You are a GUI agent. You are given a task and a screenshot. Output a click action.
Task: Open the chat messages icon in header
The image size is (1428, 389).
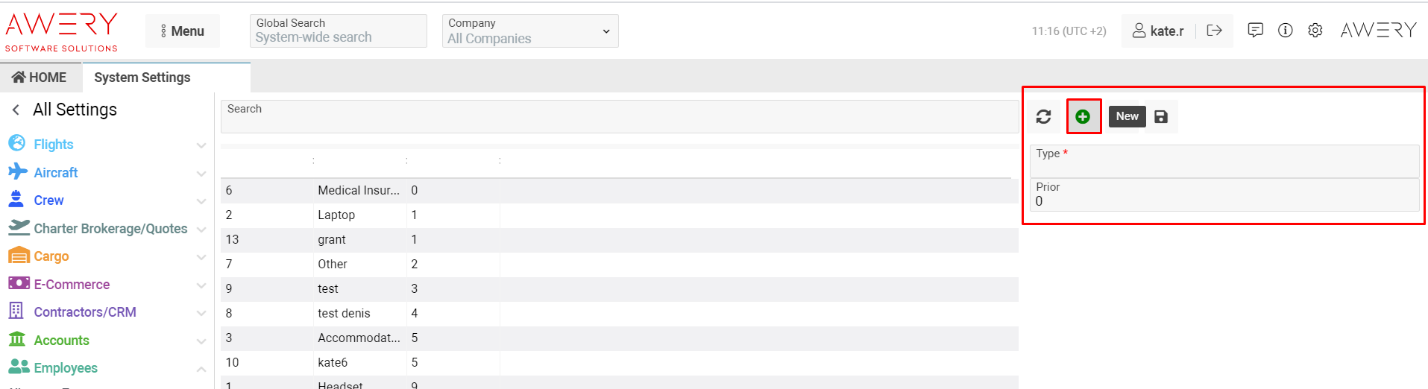coord(1256,31)
